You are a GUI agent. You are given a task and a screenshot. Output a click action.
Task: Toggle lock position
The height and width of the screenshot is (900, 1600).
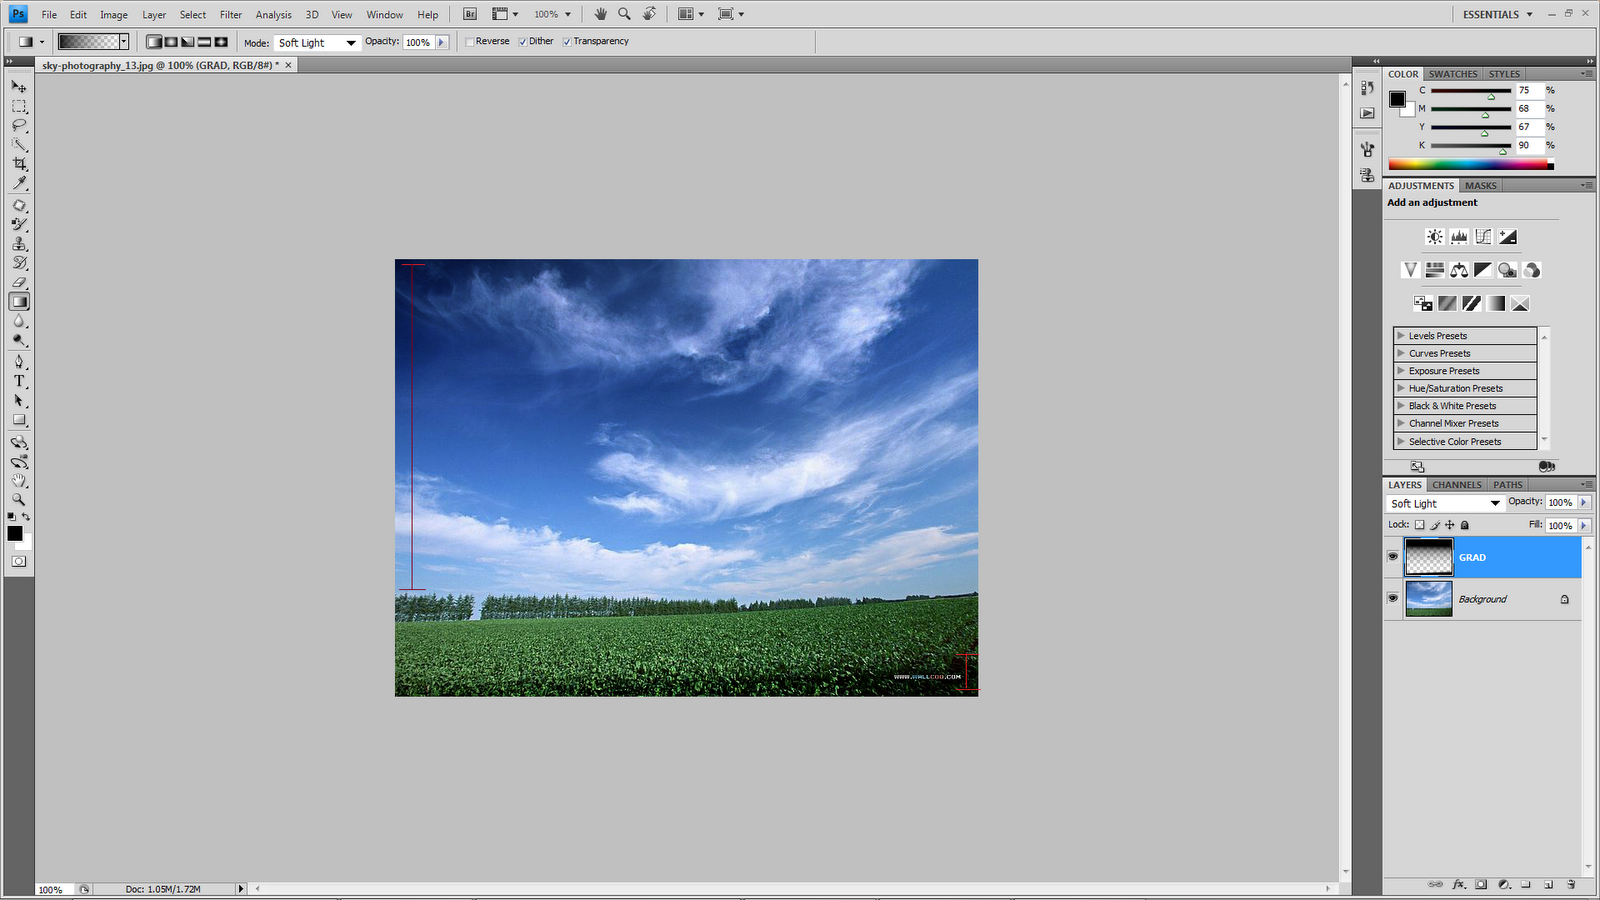1450,525
